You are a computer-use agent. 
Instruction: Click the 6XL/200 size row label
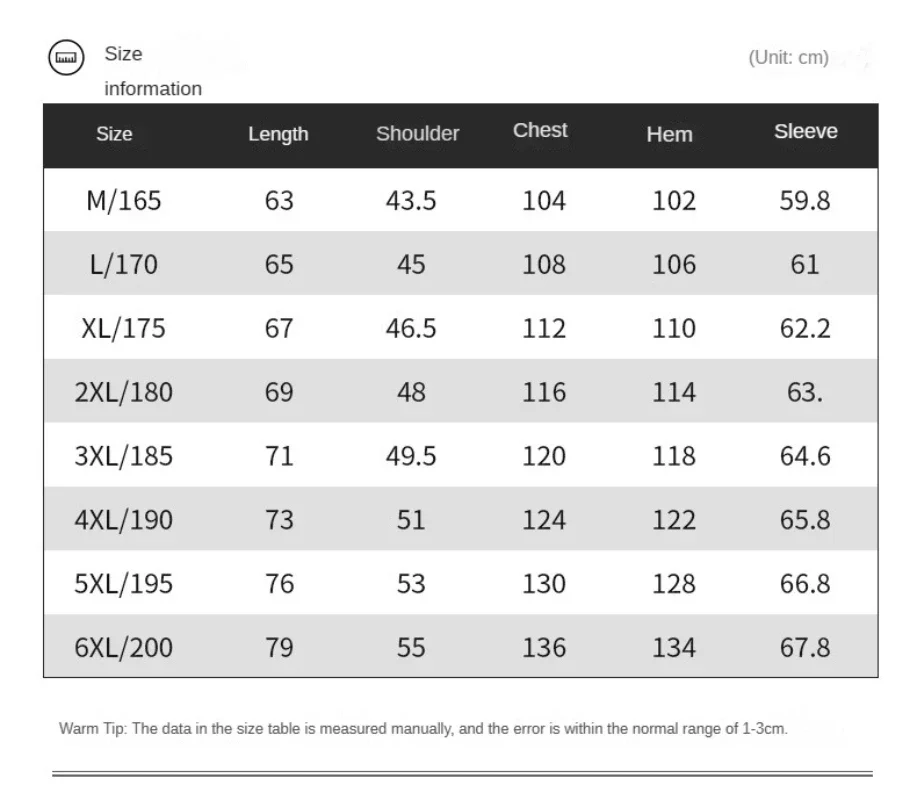click(123, 648)
